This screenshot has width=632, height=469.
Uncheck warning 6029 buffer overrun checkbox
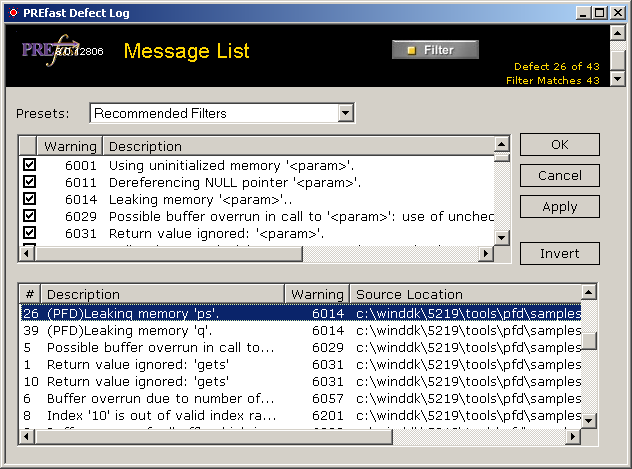coord(29,216)
